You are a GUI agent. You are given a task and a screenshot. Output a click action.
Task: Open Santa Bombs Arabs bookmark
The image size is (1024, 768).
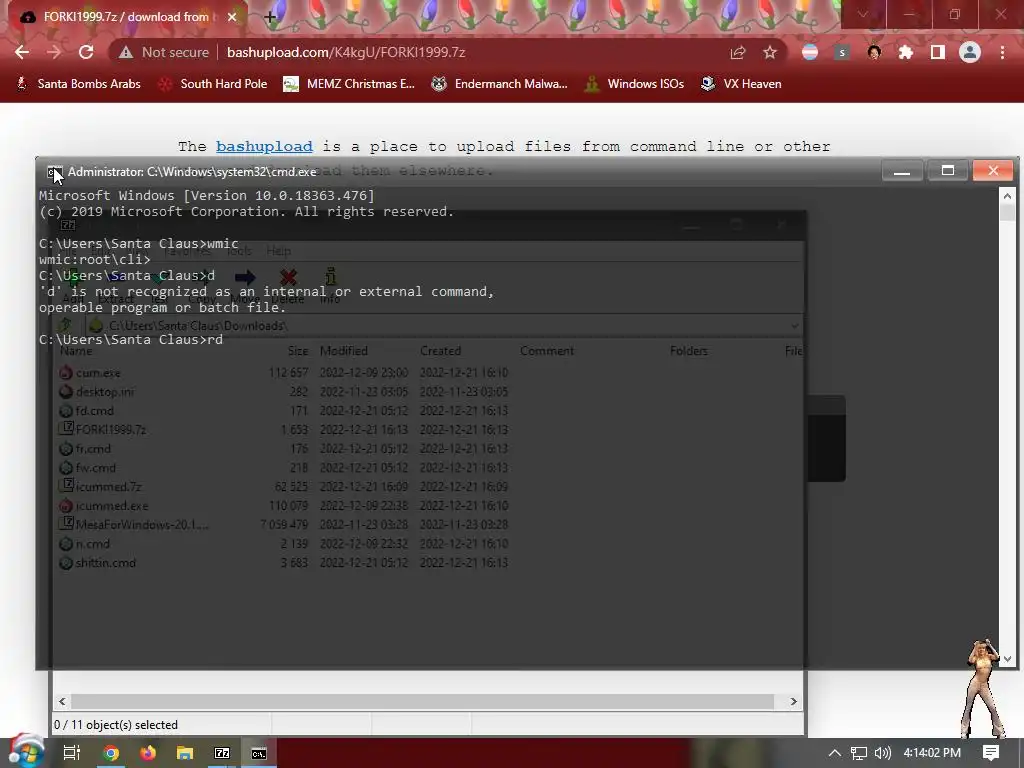pyautogui.click(x=78, y=84)
